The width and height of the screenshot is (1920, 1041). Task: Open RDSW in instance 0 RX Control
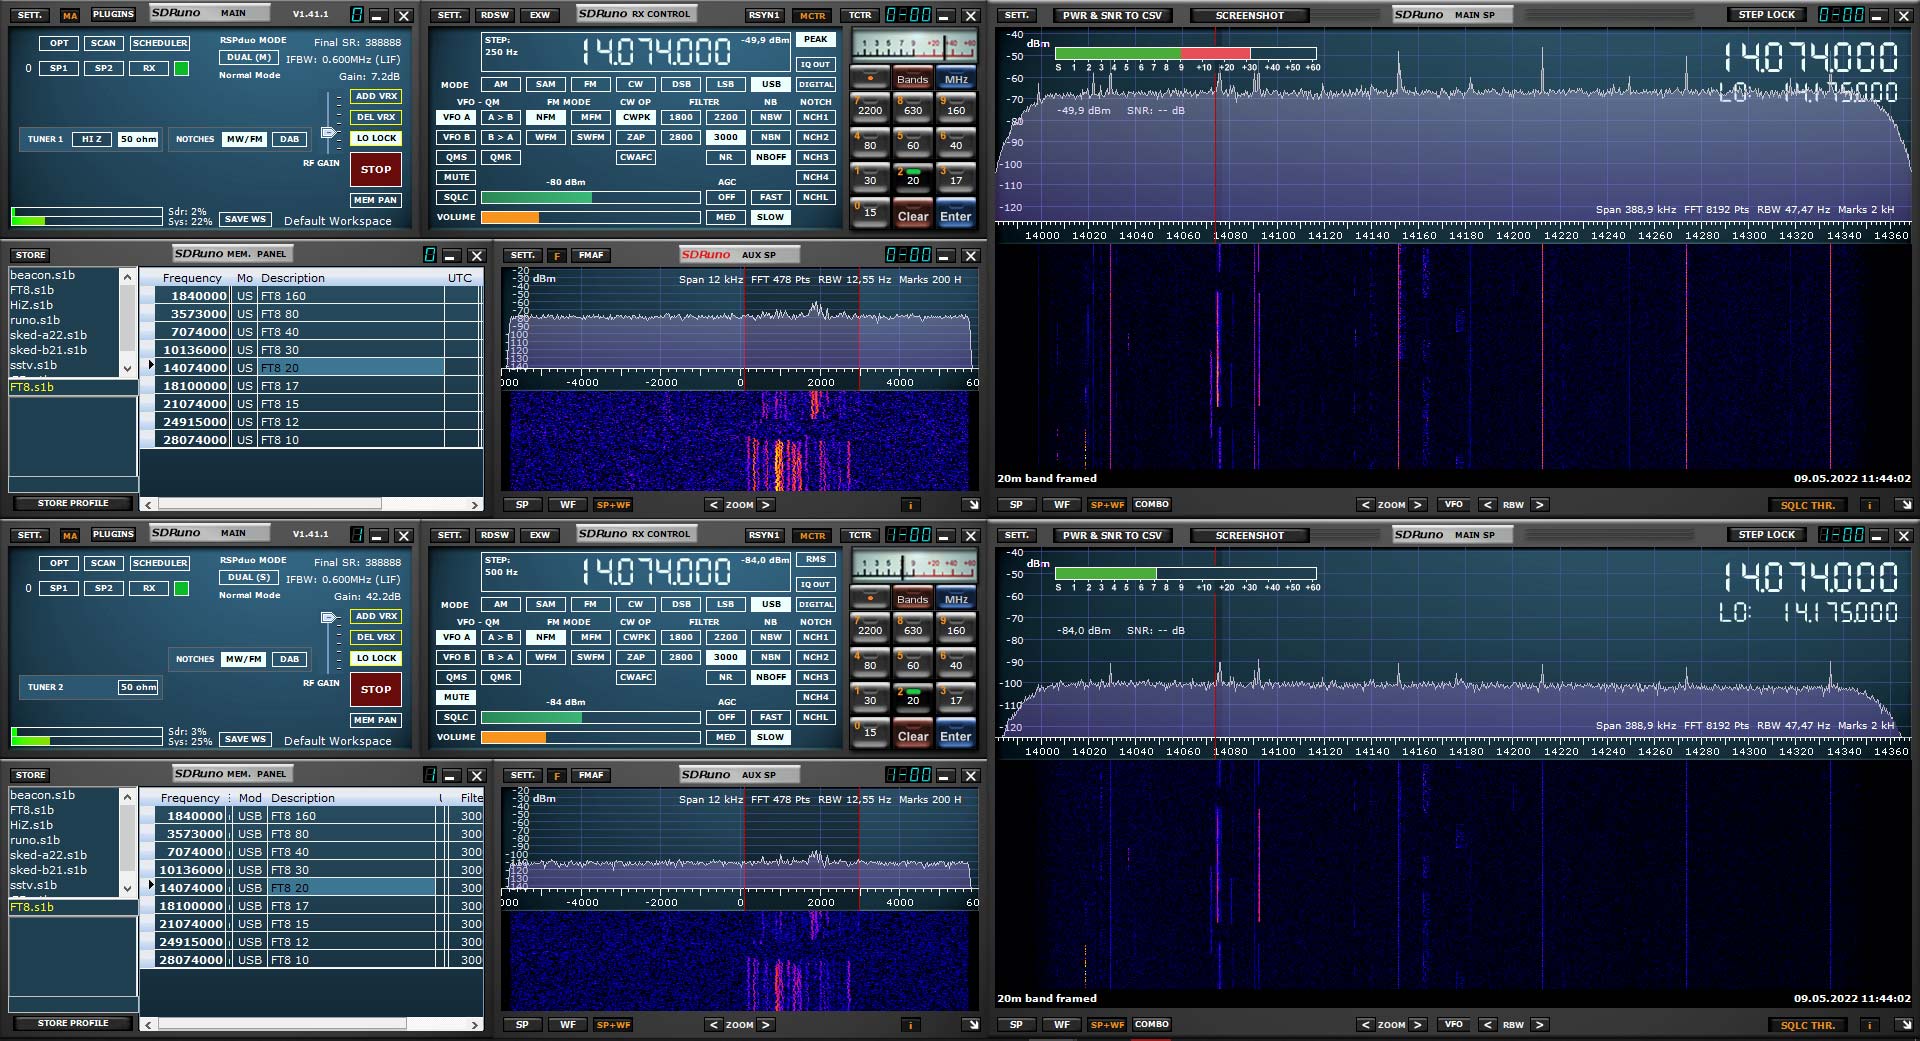[494, 15]
